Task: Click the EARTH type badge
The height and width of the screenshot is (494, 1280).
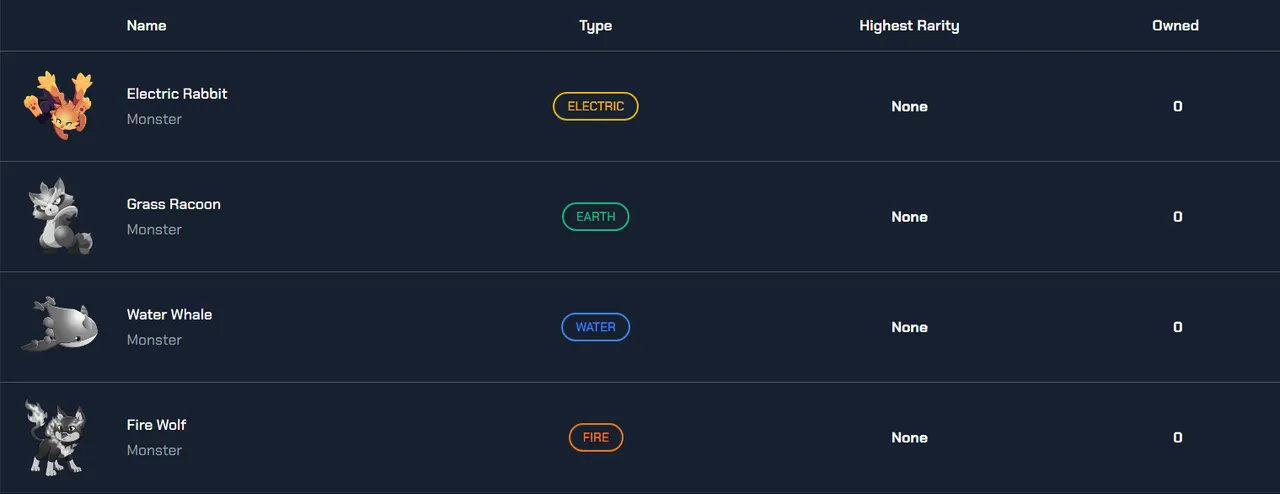Action: tap(595, 217)
